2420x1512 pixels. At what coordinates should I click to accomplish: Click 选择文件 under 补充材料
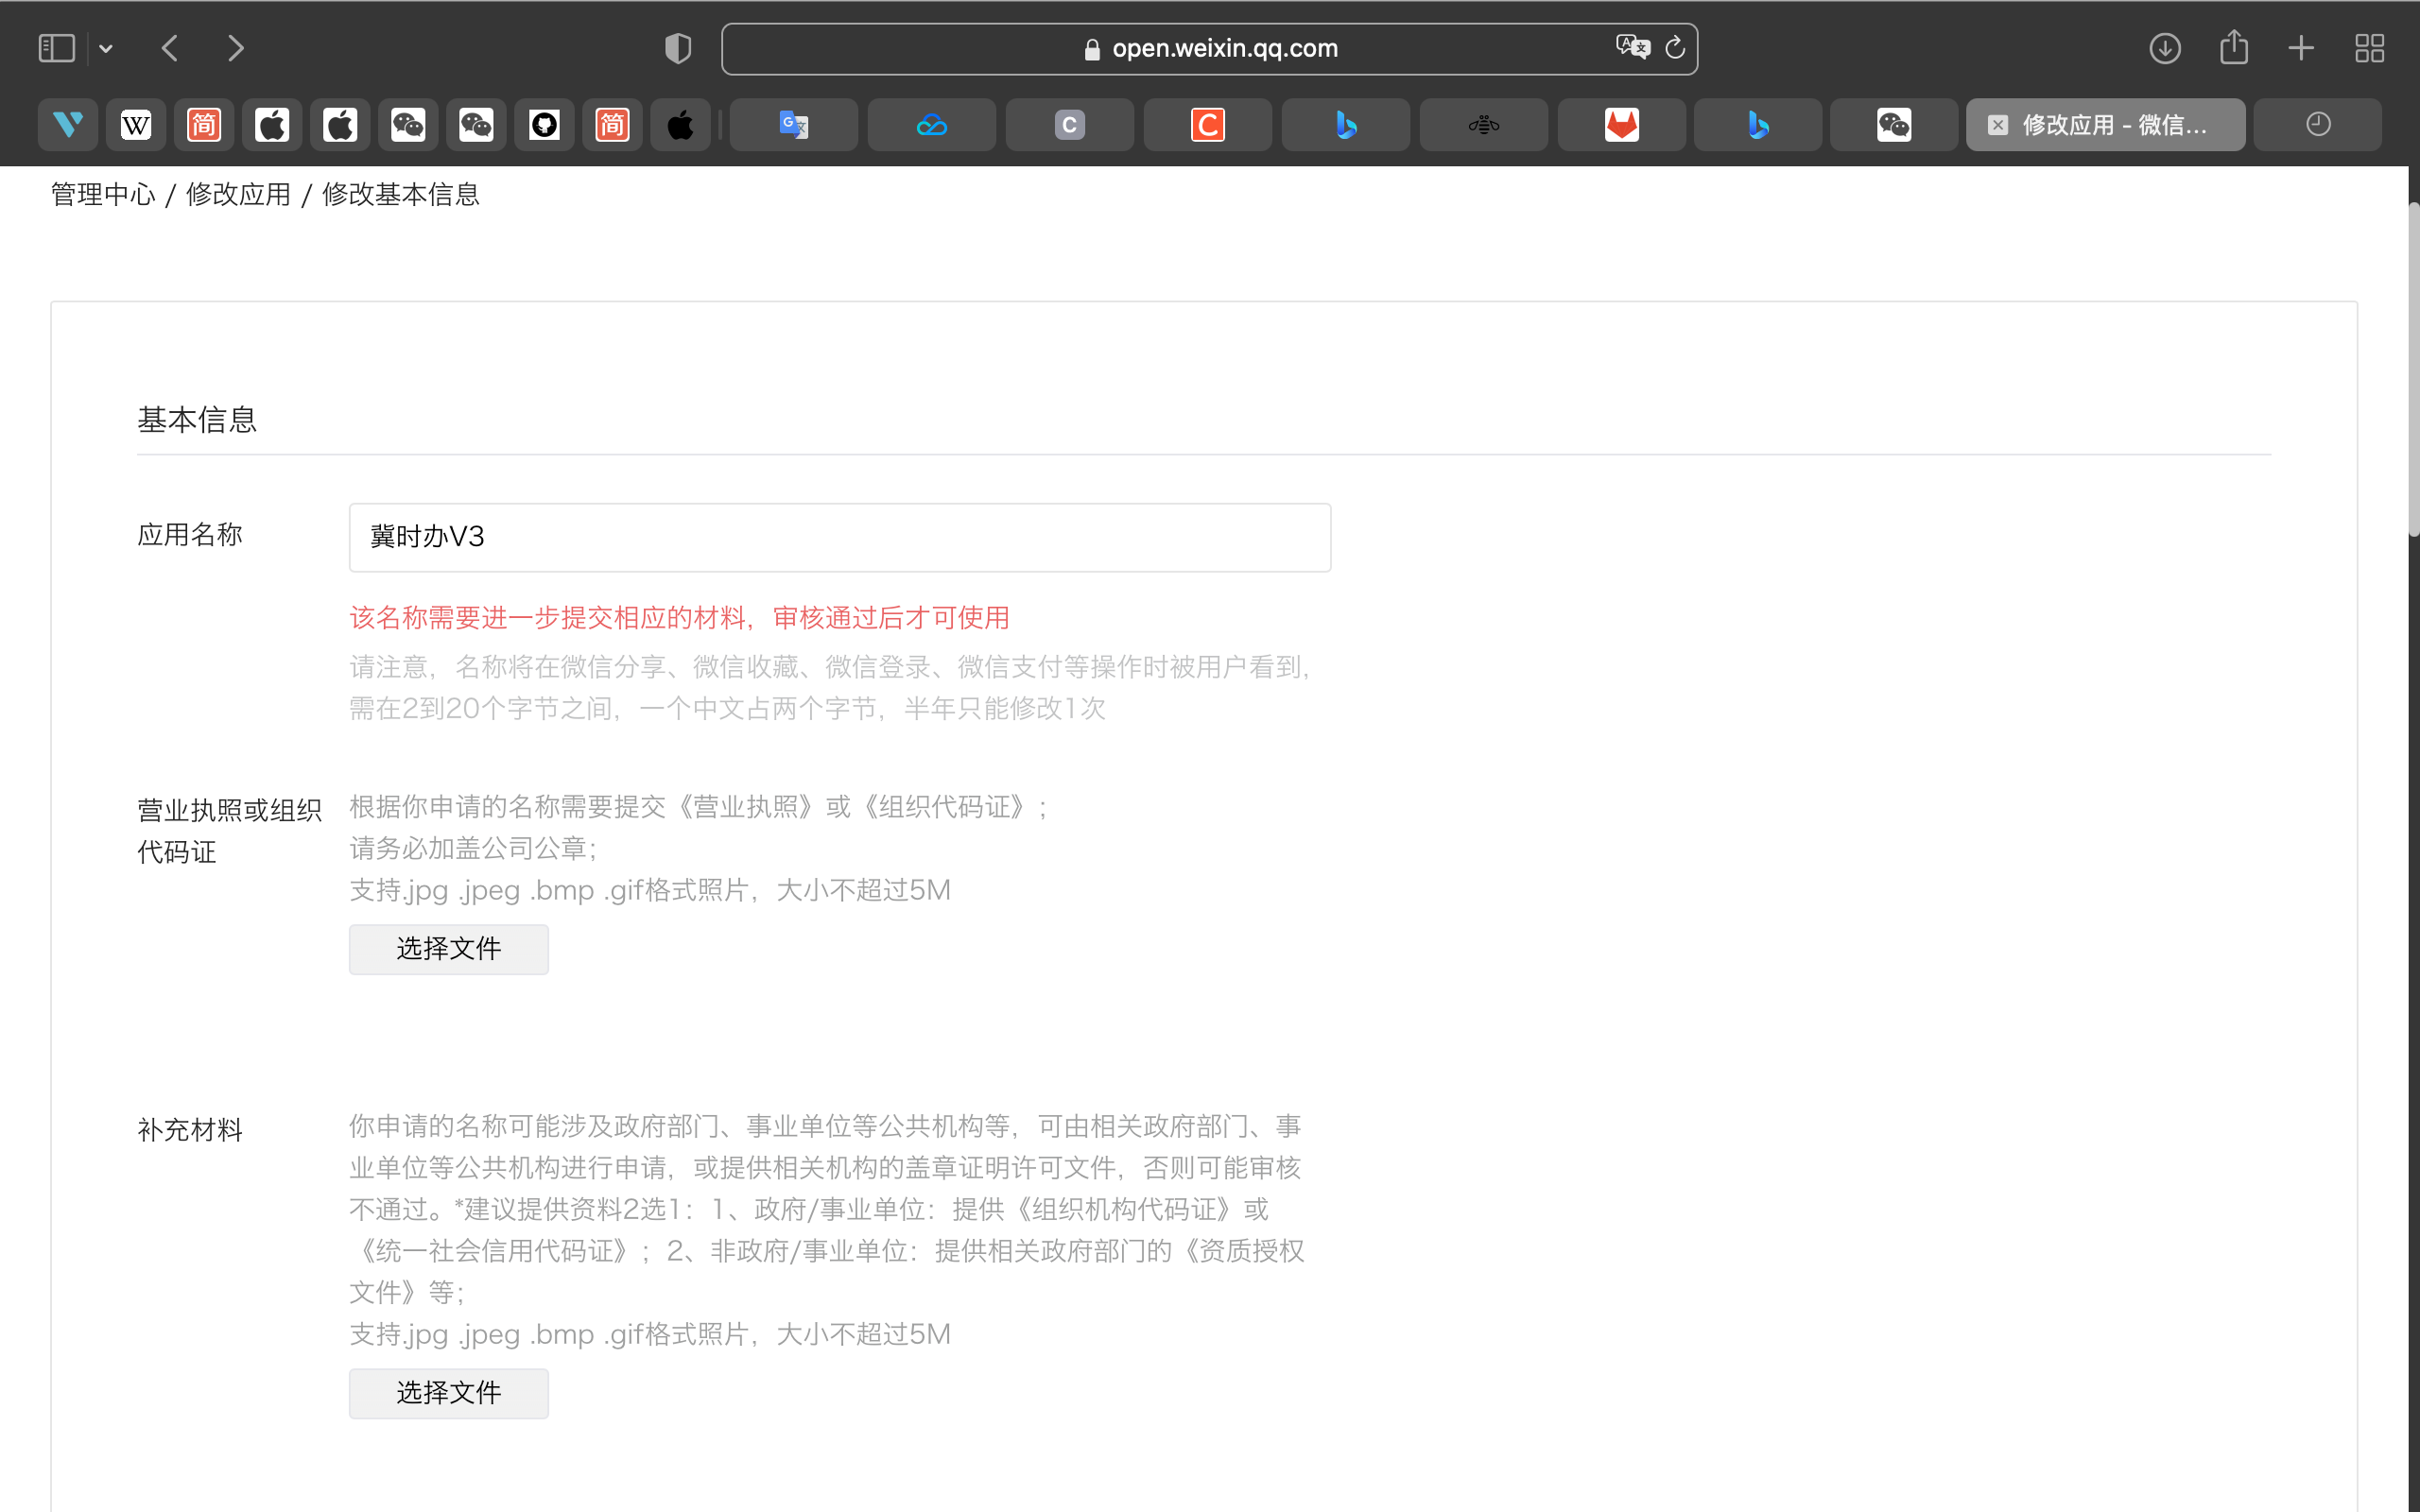448,1392
